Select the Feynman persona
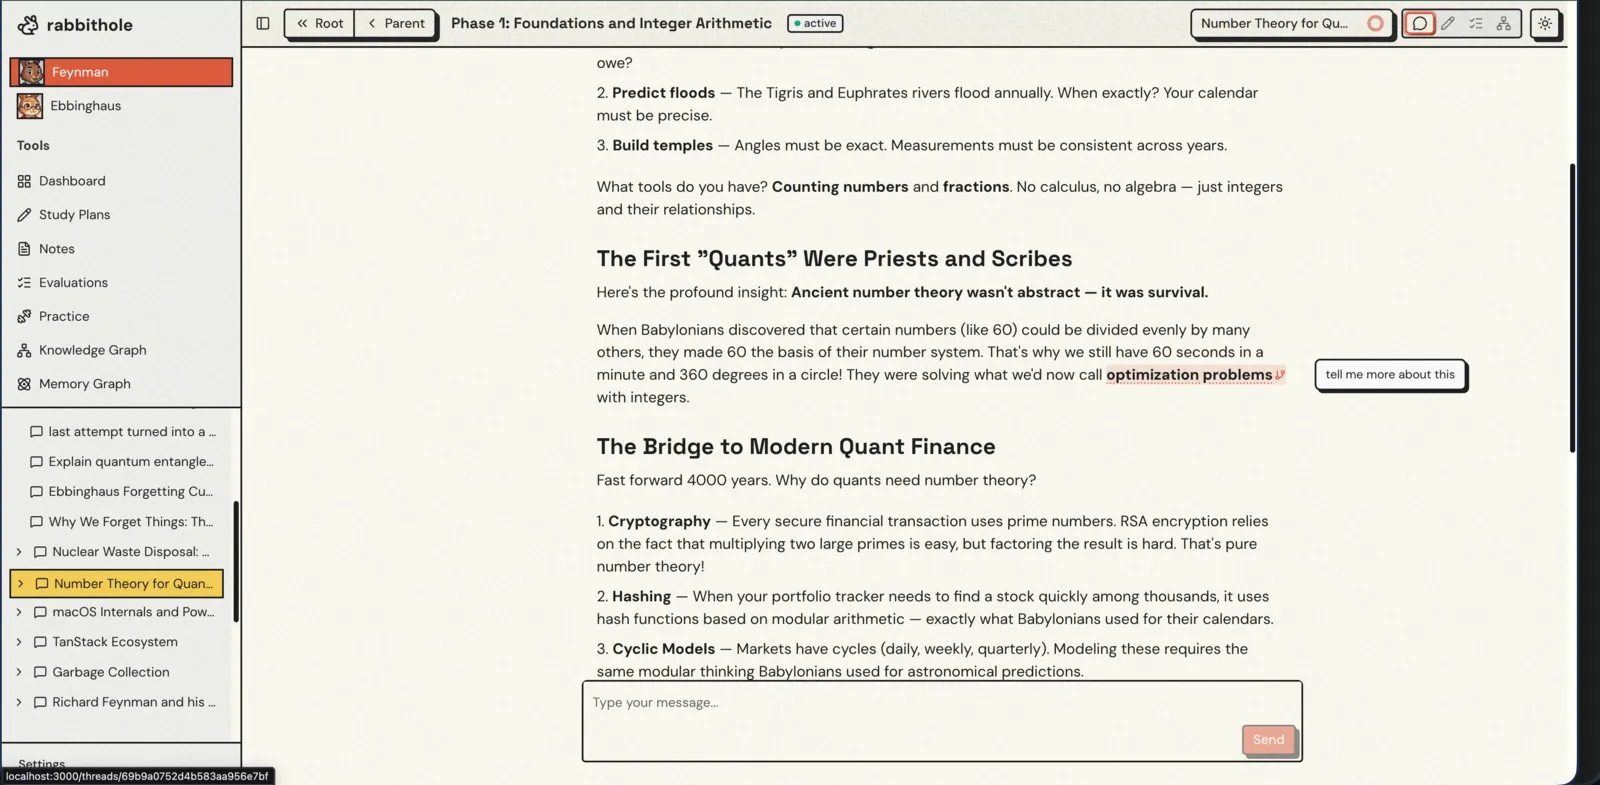Image resolution: width=1600 pixels, height=785 pixels. 121,72
